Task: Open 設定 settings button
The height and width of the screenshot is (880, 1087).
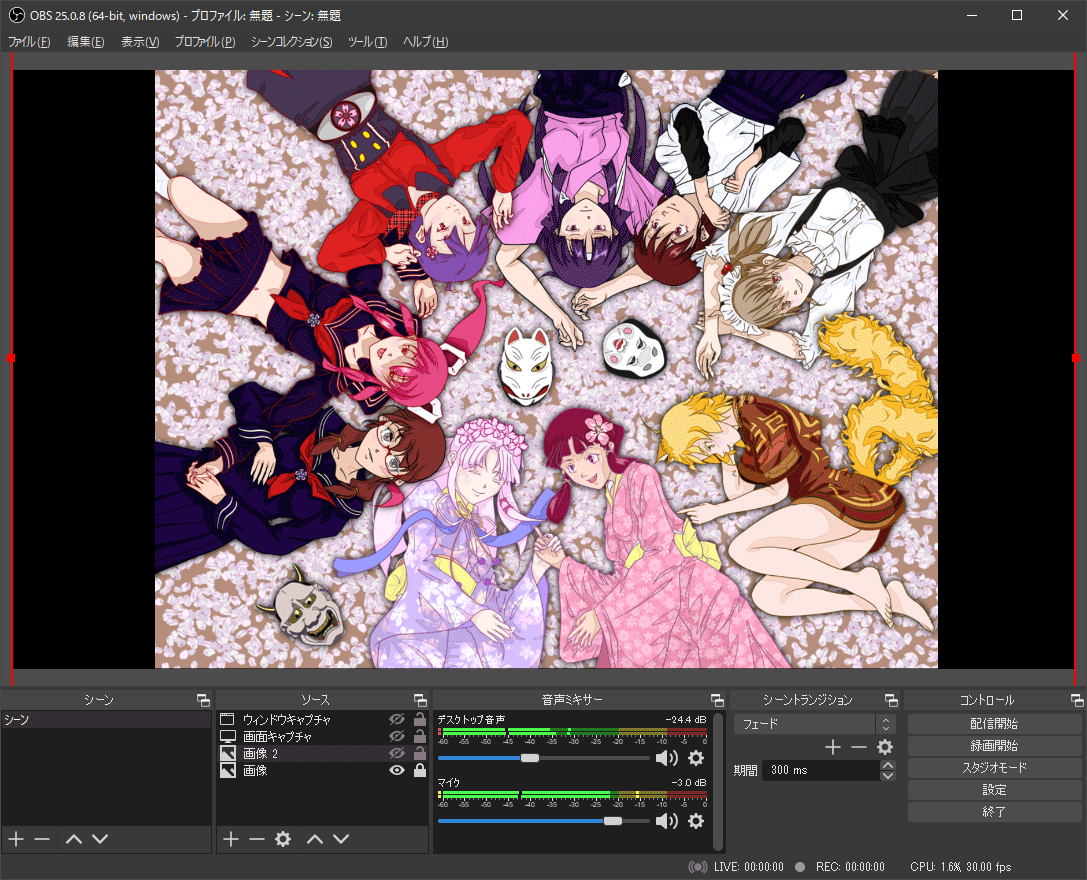Action: tap(994, 790)
